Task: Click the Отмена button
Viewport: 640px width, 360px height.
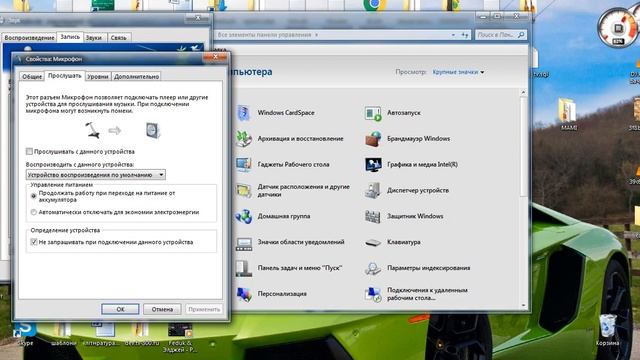Action: [x=162, y=309]
